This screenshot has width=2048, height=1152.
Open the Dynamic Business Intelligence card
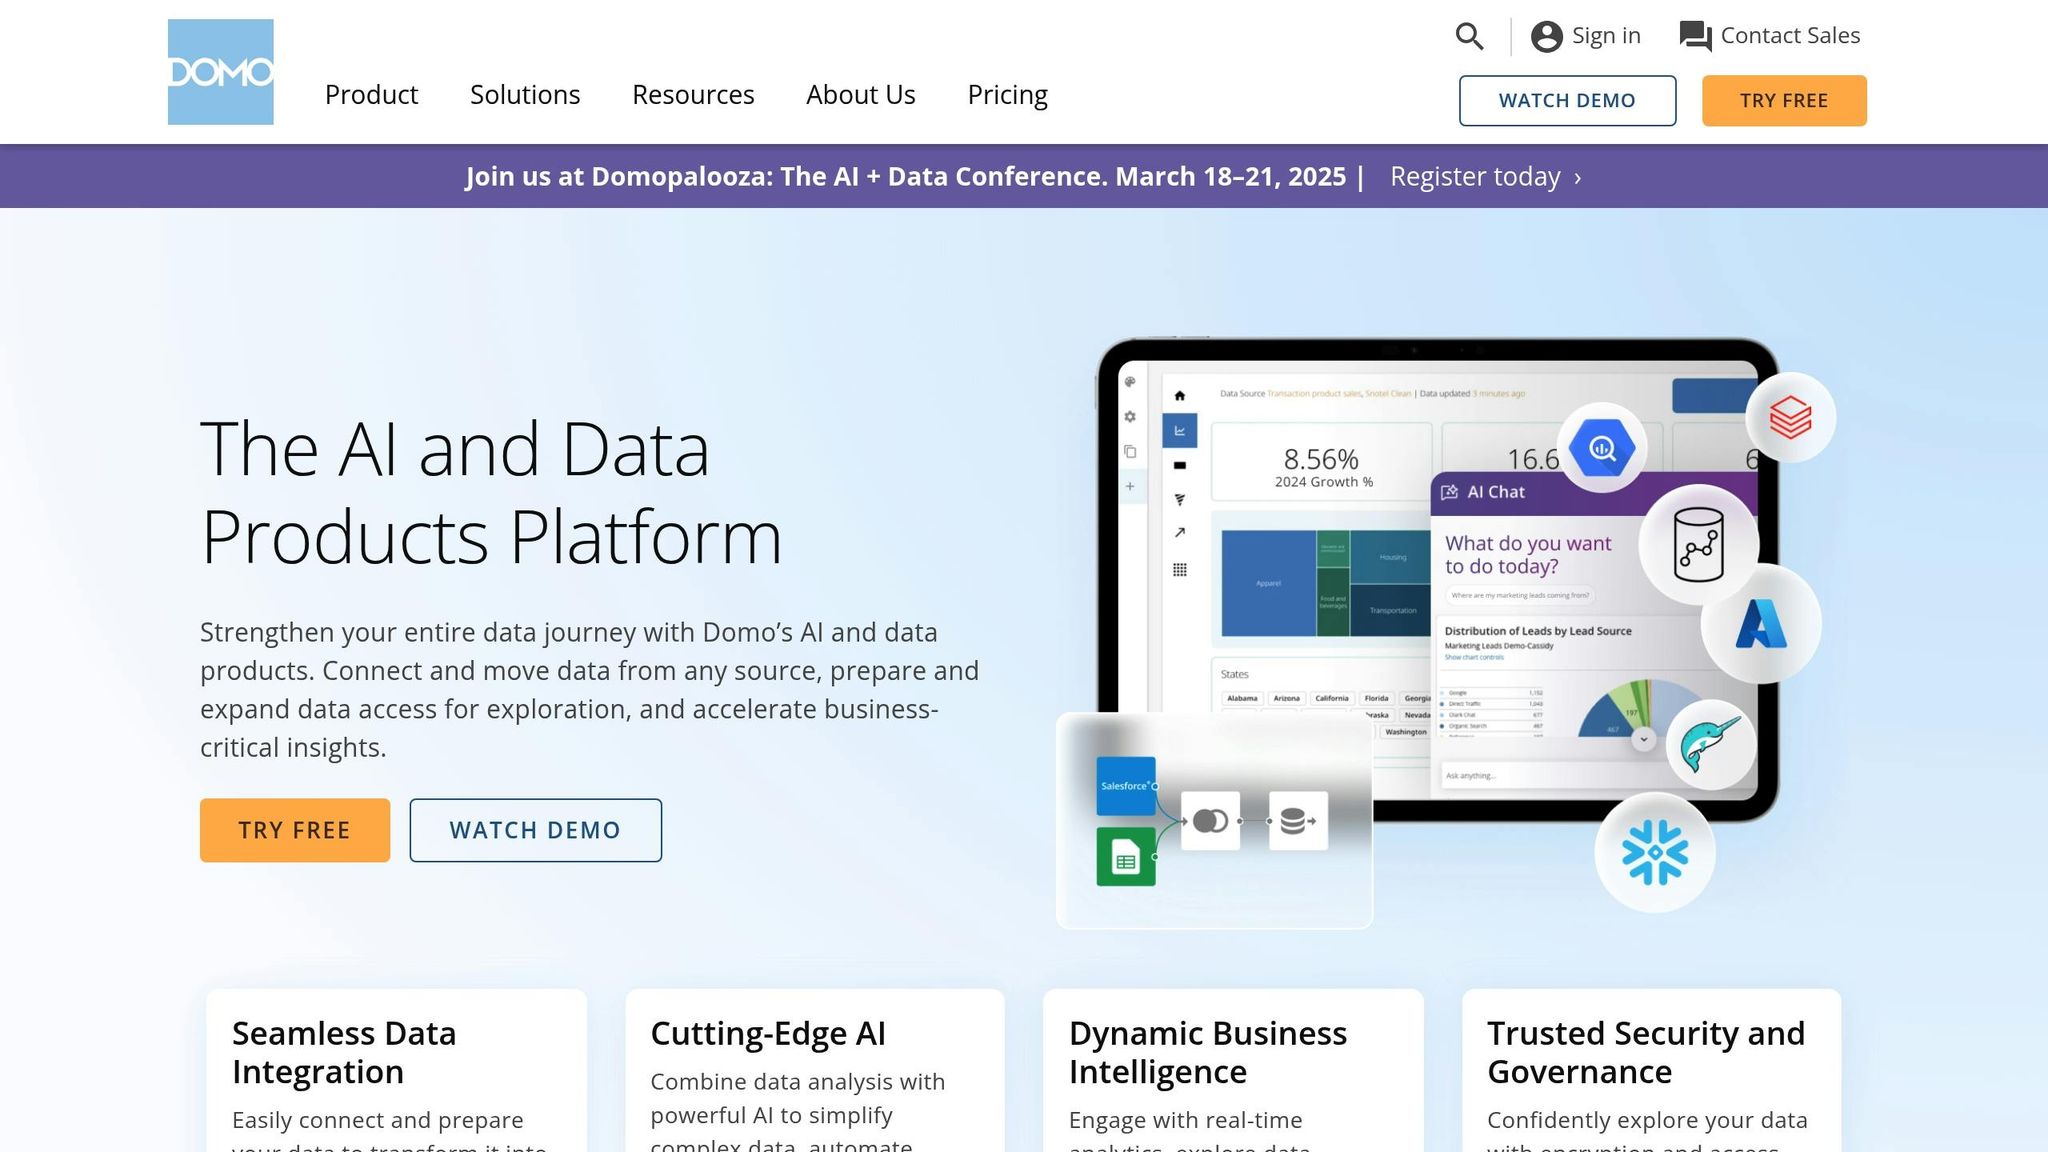coord(1233,1070)
